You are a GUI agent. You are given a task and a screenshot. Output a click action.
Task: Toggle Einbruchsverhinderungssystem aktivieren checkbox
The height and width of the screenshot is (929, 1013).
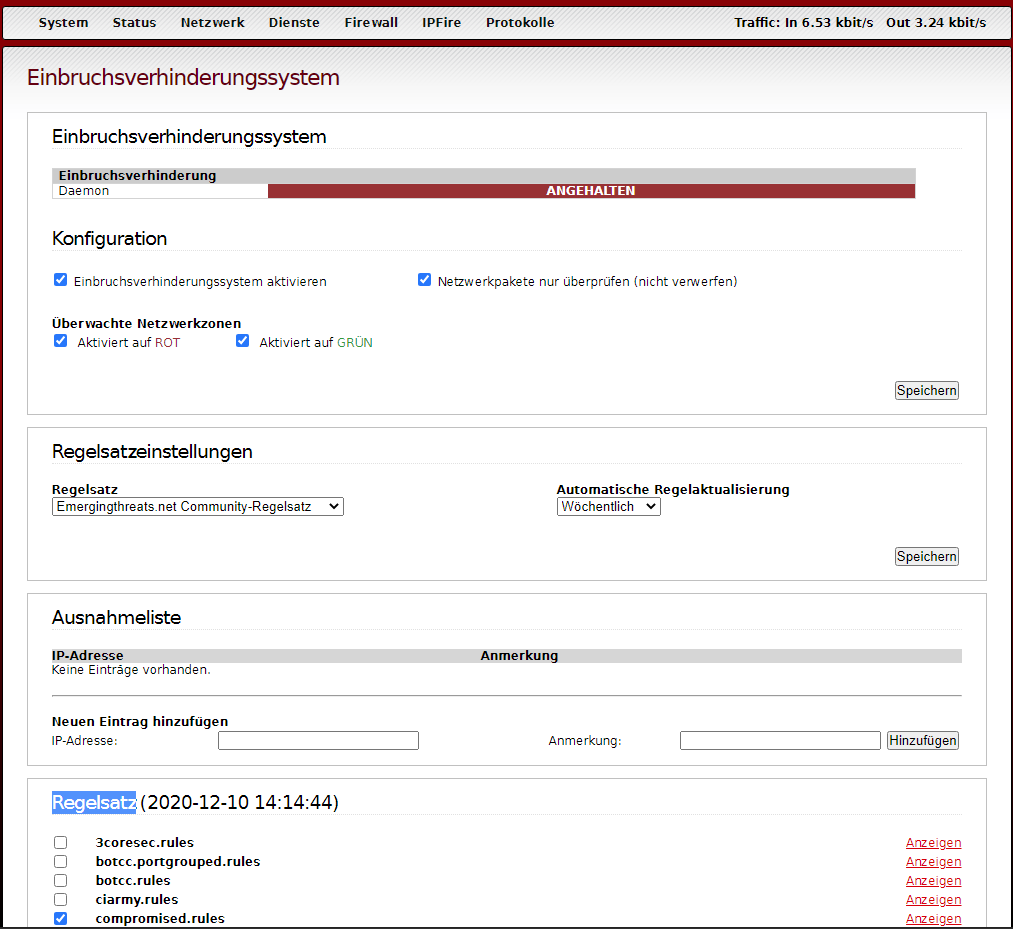(61, 280)
